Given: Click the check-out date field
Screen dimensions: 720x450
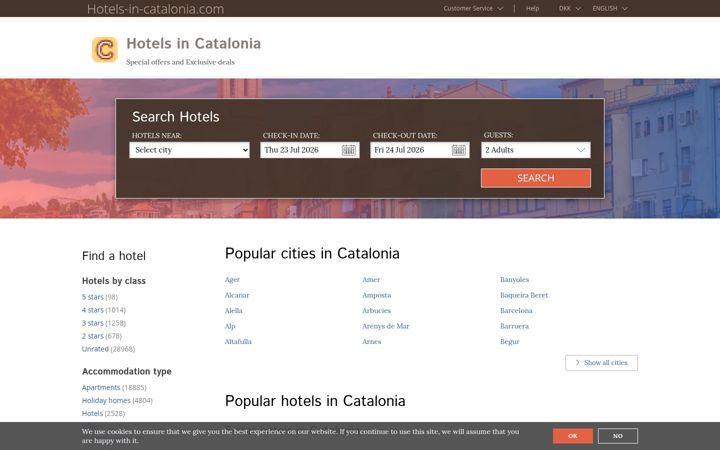Looking at the screenshot, I should [420, 150].
